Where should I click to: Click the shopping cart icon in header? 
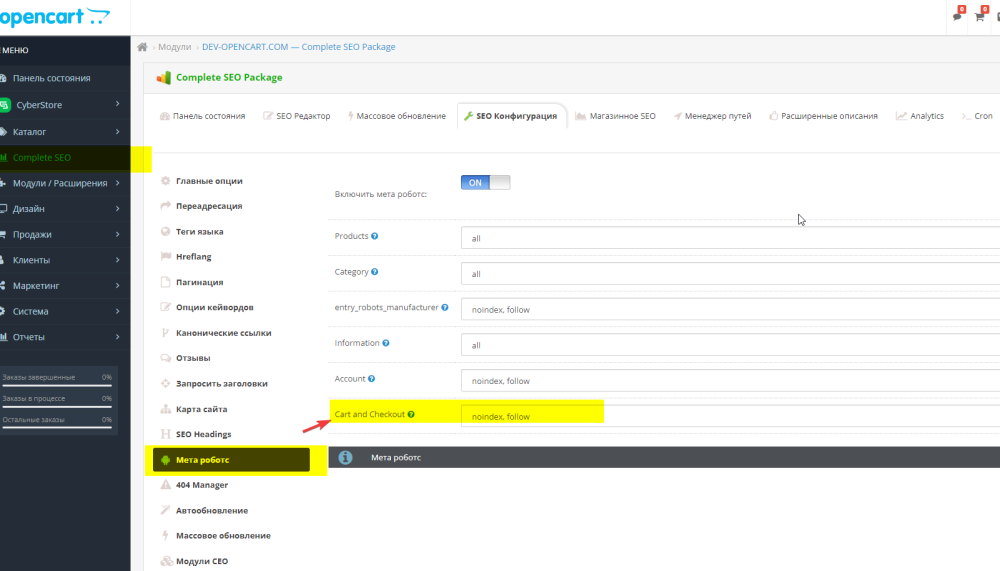[x=980, y=16]
